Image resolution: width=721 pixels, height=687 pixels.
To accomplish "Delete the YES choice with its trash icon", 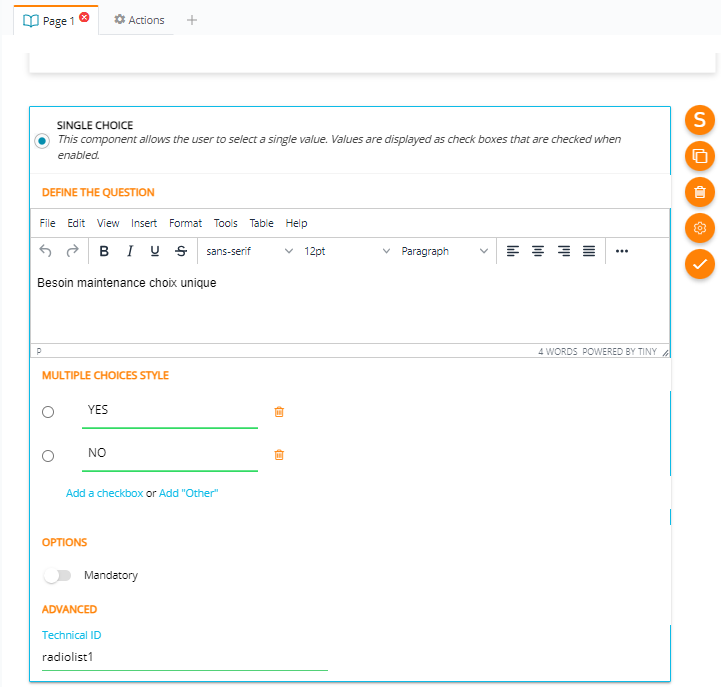I will point(279,412).
